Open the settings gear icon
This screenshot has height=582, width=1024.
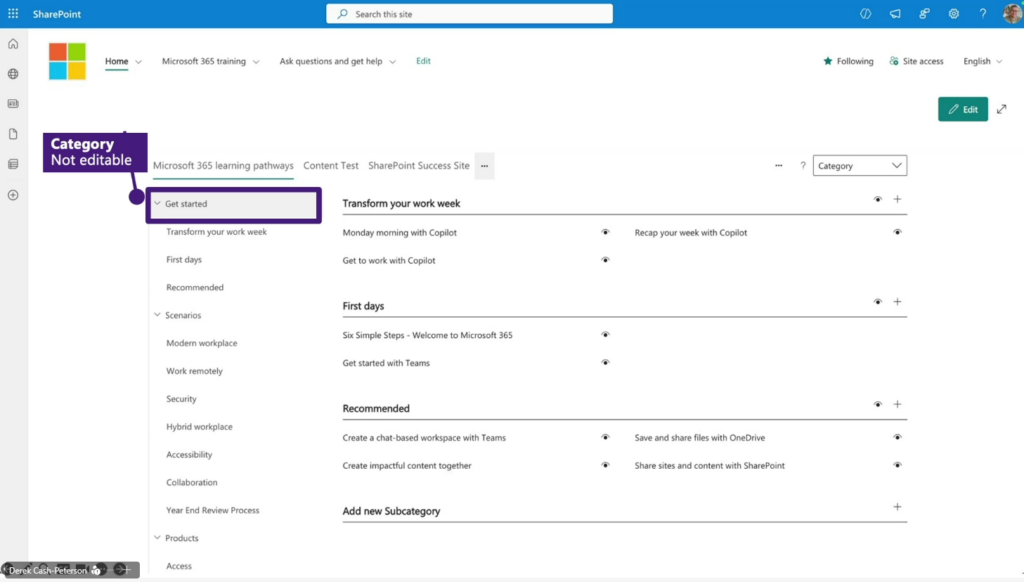tap(953, 14)
